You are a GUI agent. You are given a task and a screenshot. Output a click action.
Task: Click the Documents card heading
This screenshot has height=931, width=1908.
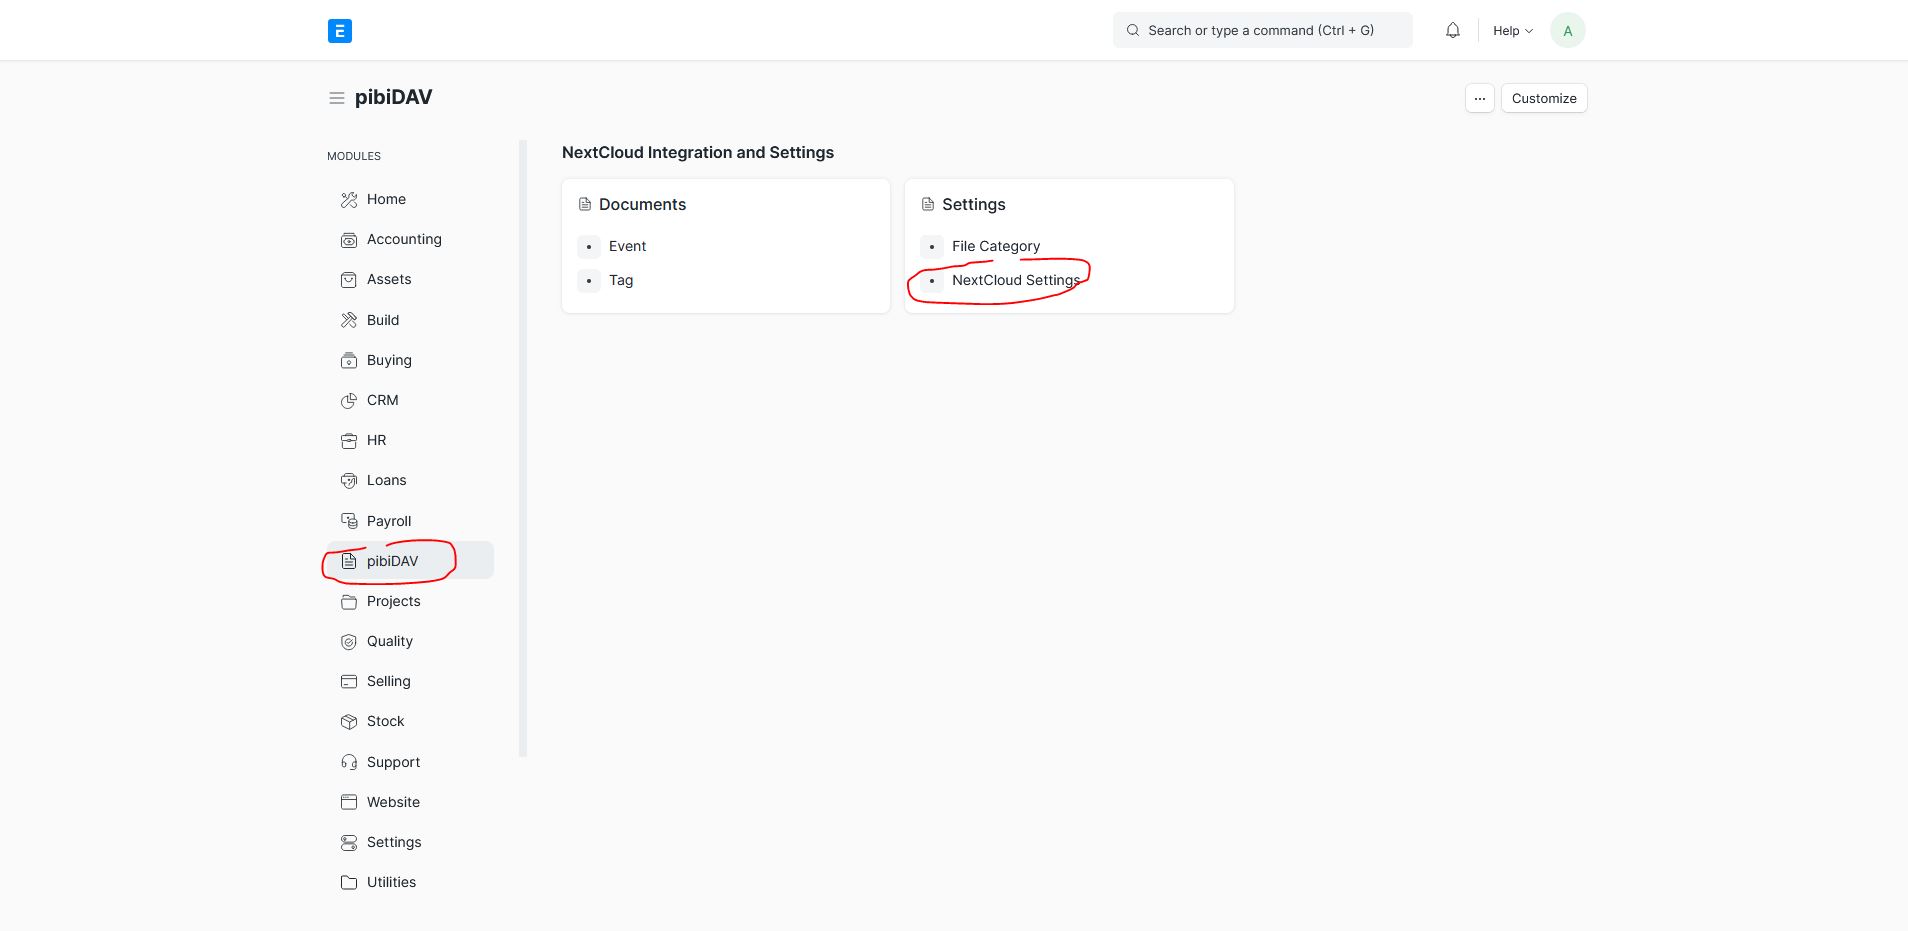tap(643, 204)
